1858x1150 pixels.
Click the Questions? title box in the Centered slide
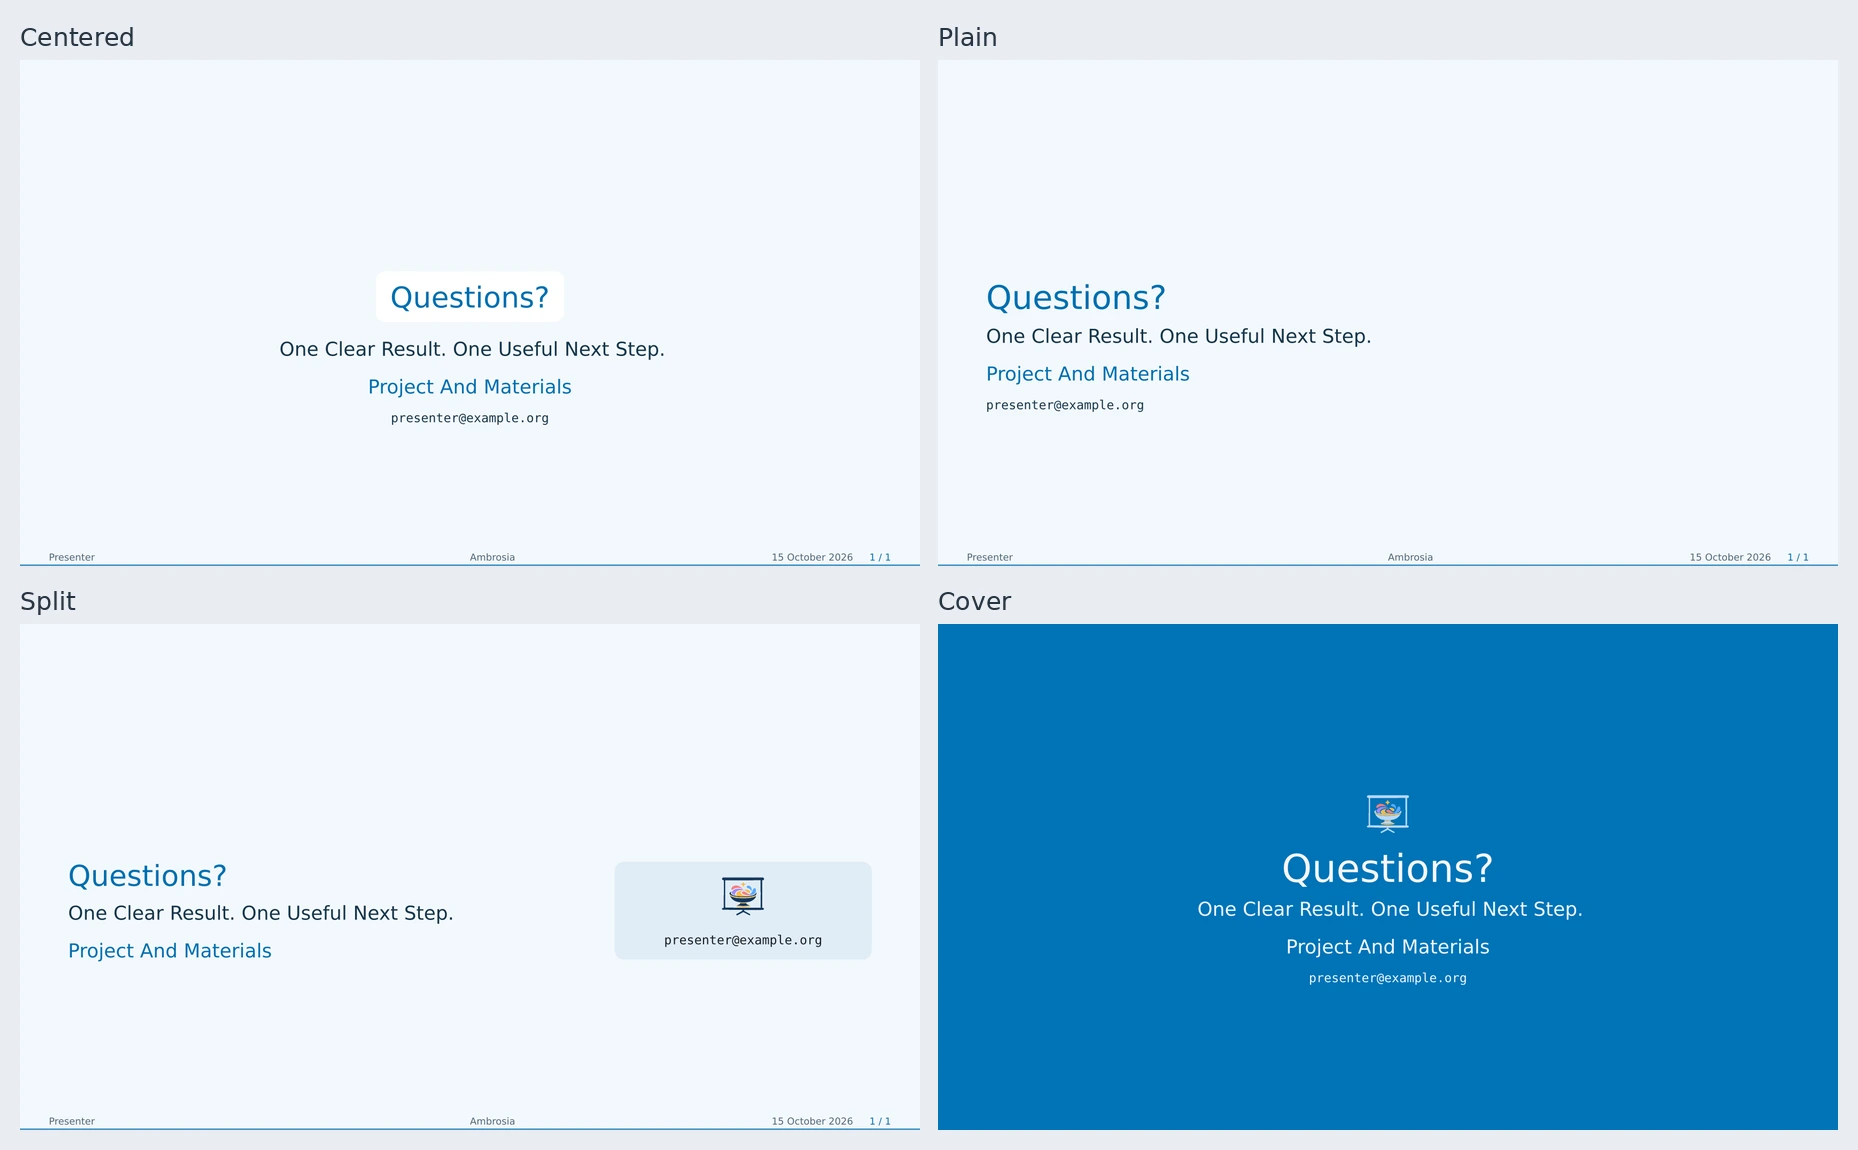point(470,297)
